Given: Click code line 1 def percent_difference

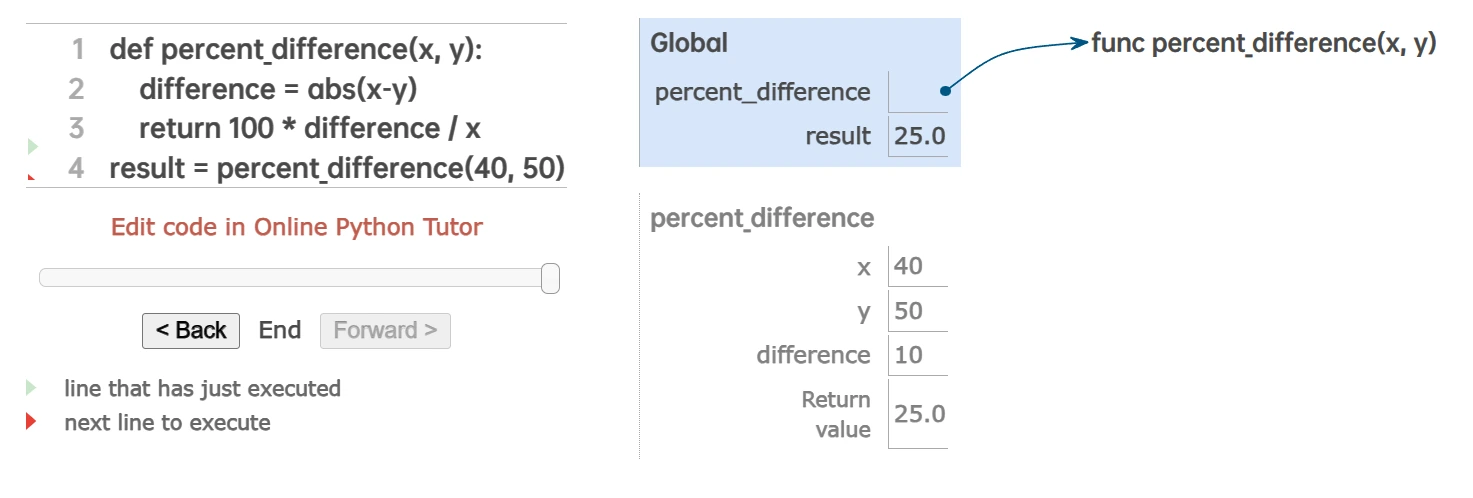Looking at the screenshot, I should (x=296, y=49).
